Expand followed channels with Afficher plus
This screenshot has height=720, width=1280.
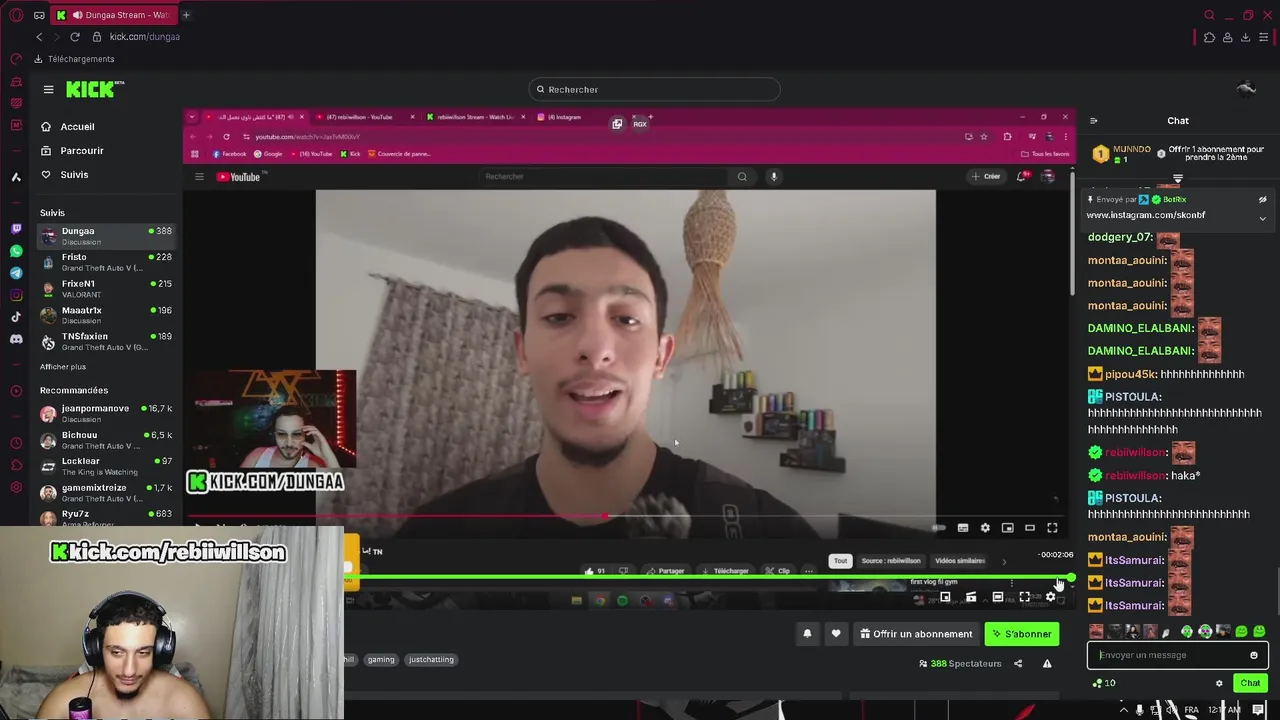tap(63, 367)
